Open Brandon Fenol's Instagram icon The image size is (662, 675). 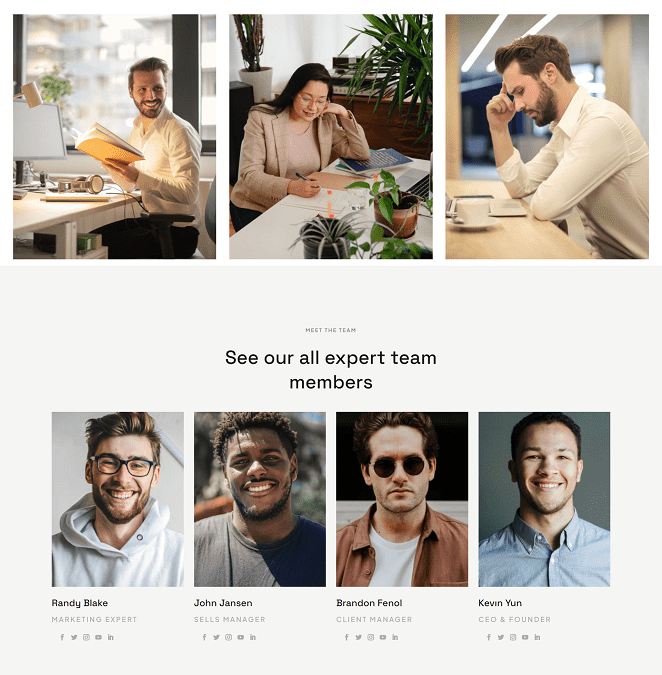point(371,637)
